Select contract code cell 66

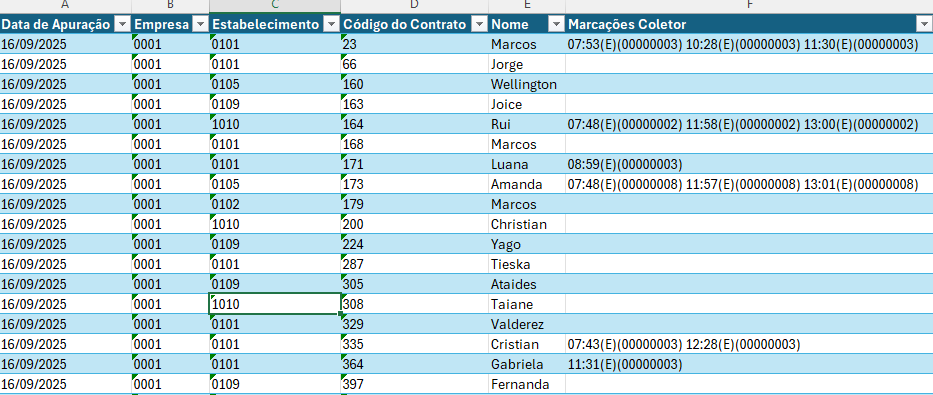point(415,64)
